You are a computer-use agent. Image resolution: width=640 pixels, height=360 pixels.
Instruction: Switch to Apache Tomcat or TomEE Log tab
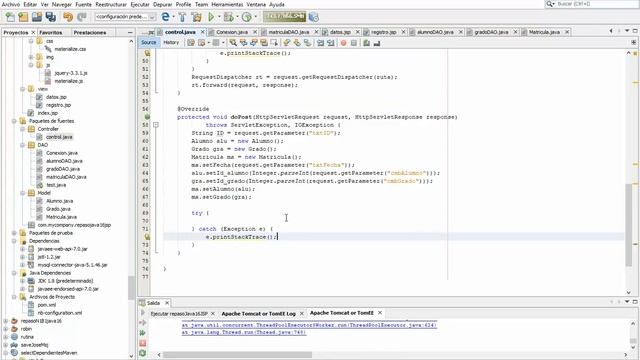click(258, 313)
